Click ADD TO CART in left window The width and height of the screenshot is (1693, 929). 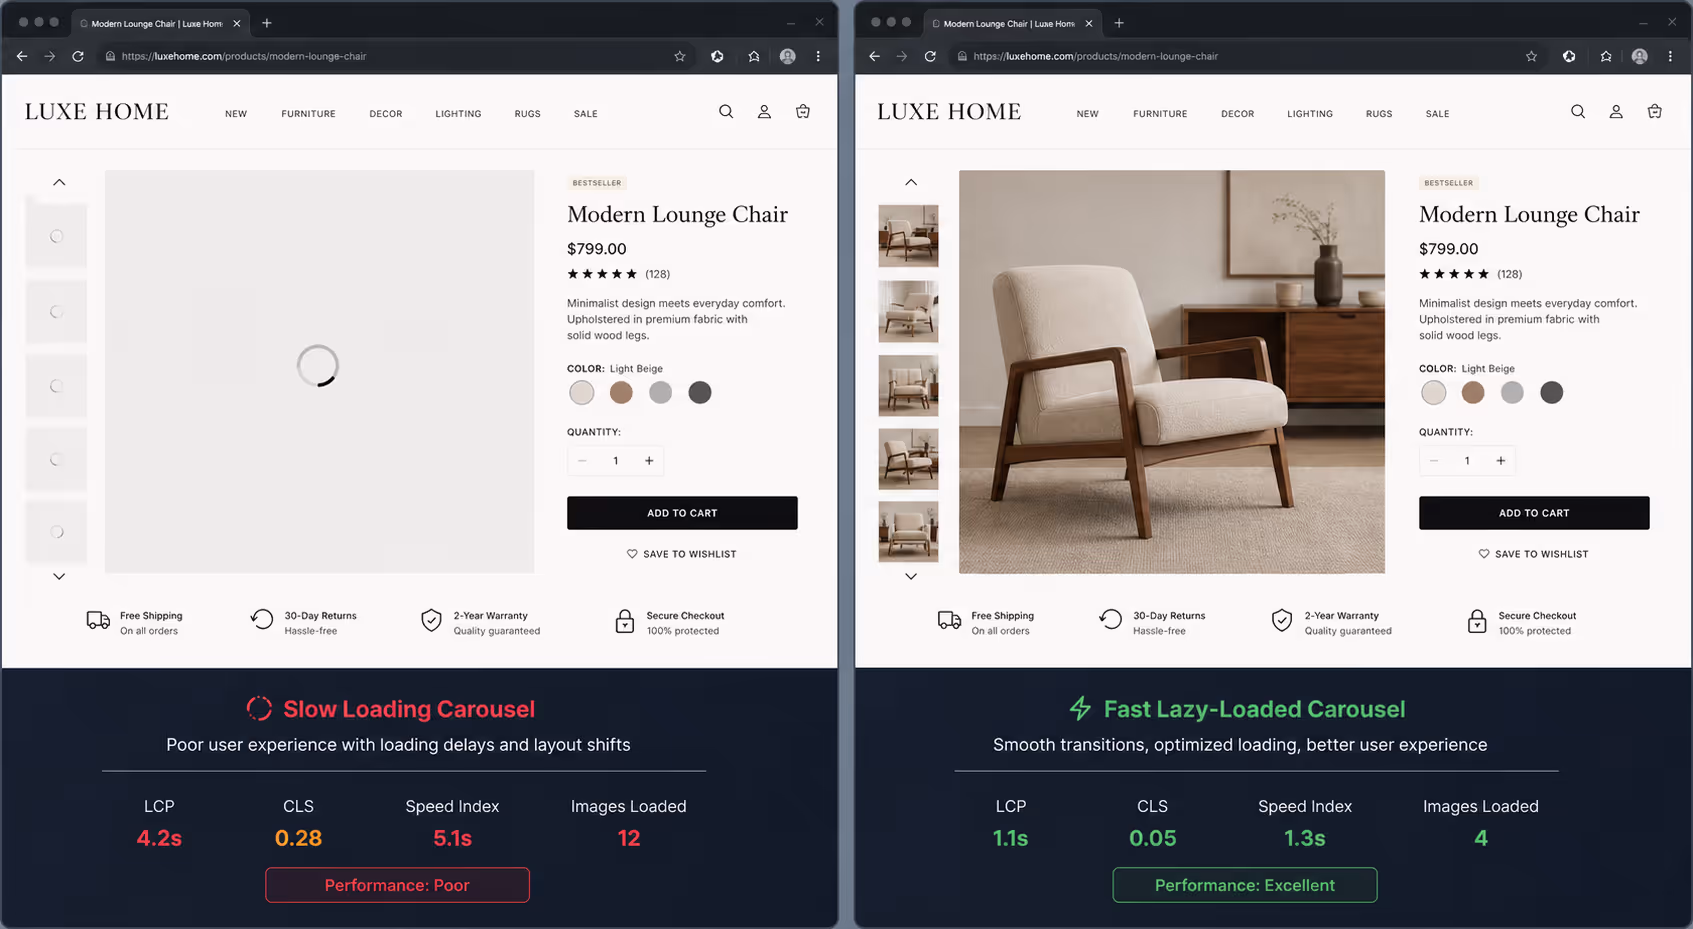pos(682,513)
